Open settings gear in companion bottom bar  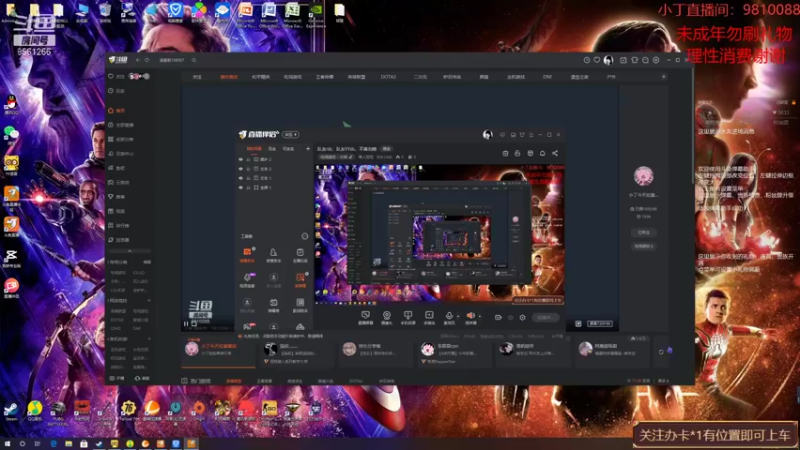coord(522,317)
